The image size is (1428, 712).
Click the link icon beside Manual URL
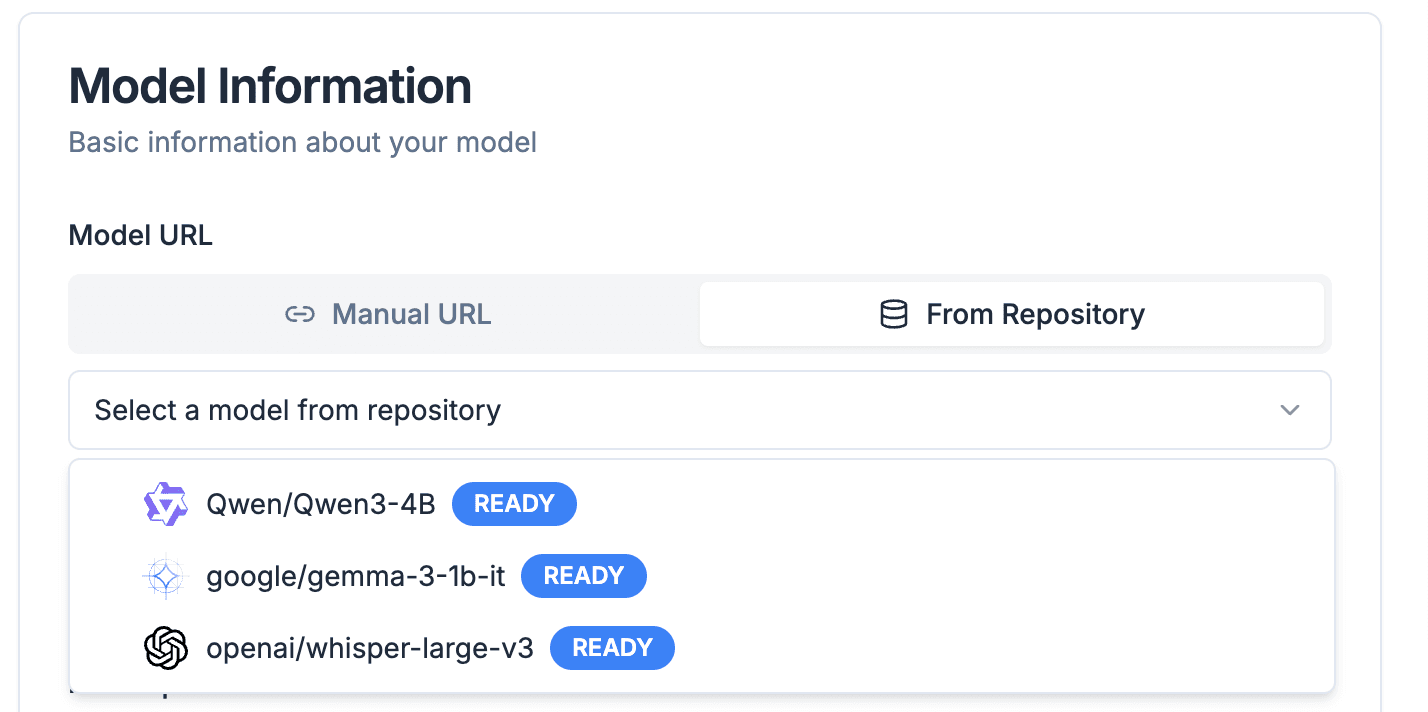pyautogui.click(x=300, y=315)
